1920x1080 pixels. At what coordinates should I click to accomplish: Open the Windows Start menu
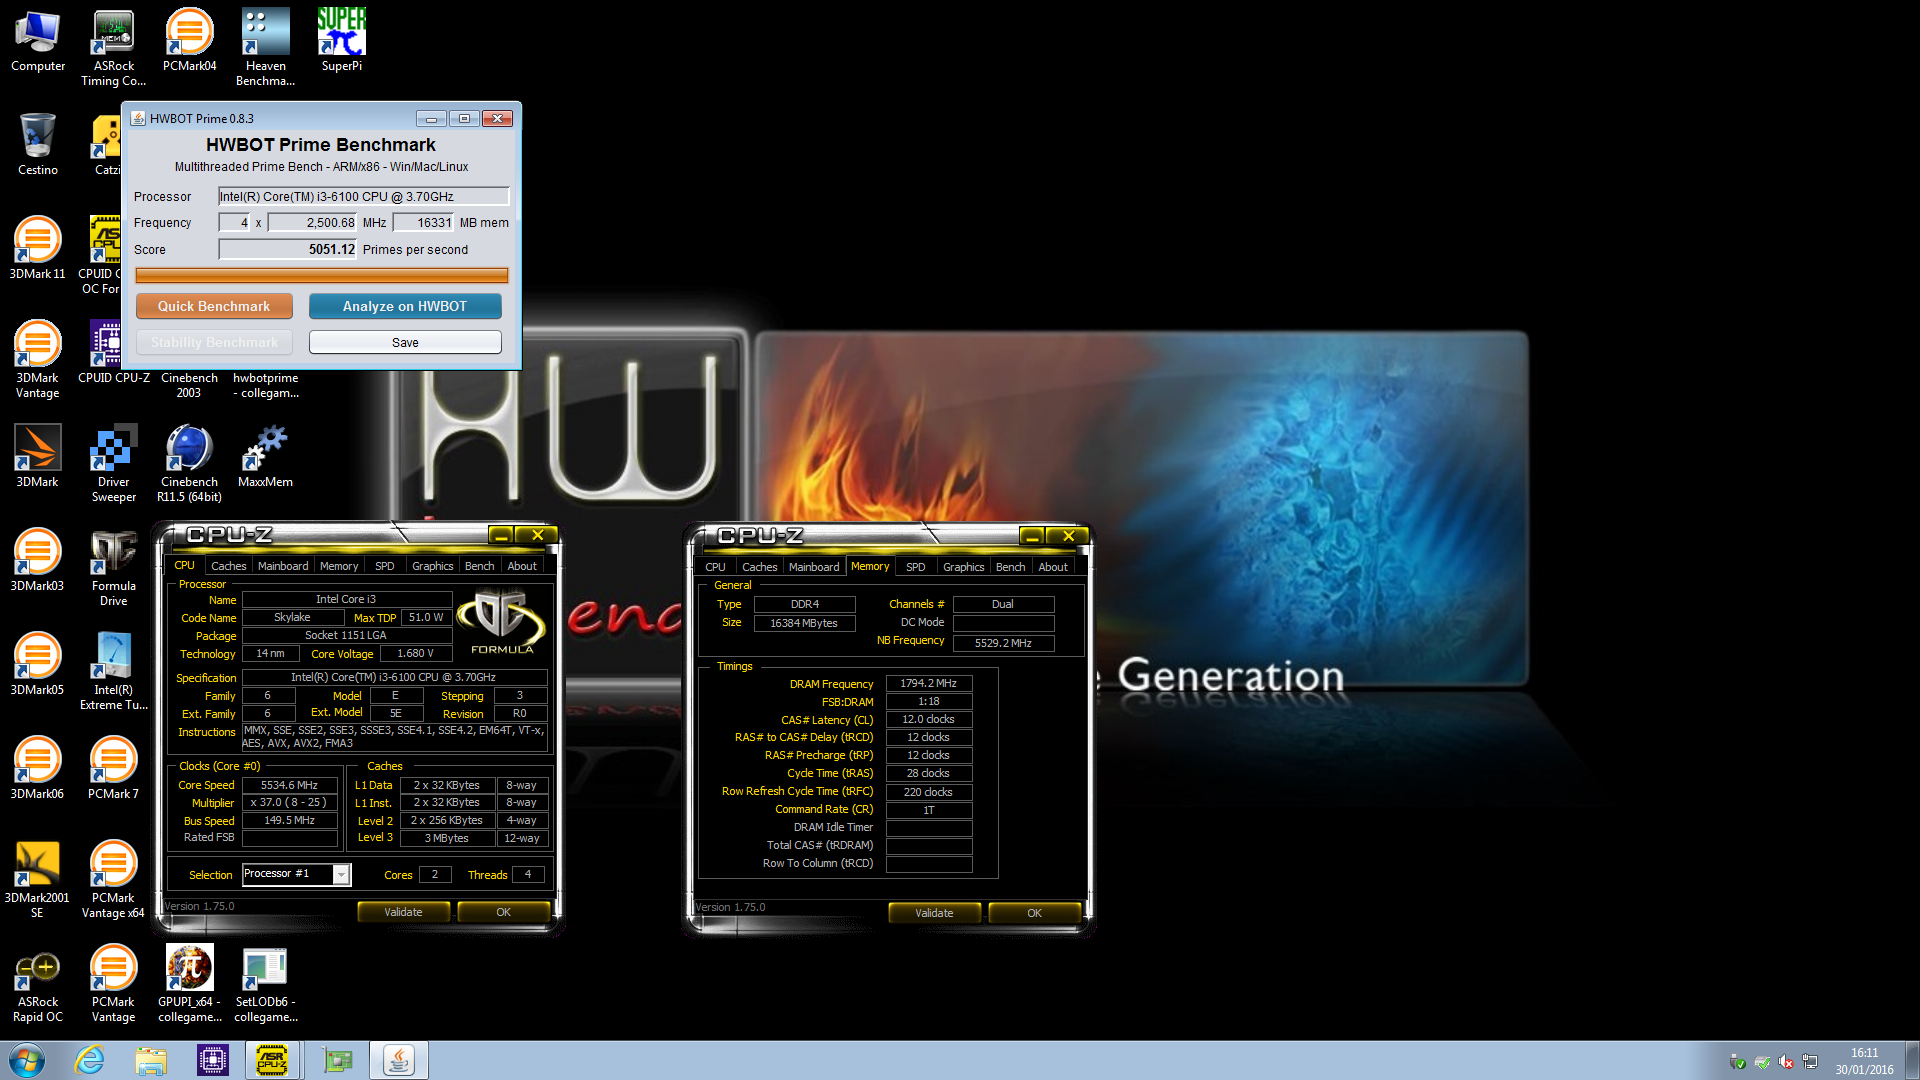click(x=27, y=1060)
